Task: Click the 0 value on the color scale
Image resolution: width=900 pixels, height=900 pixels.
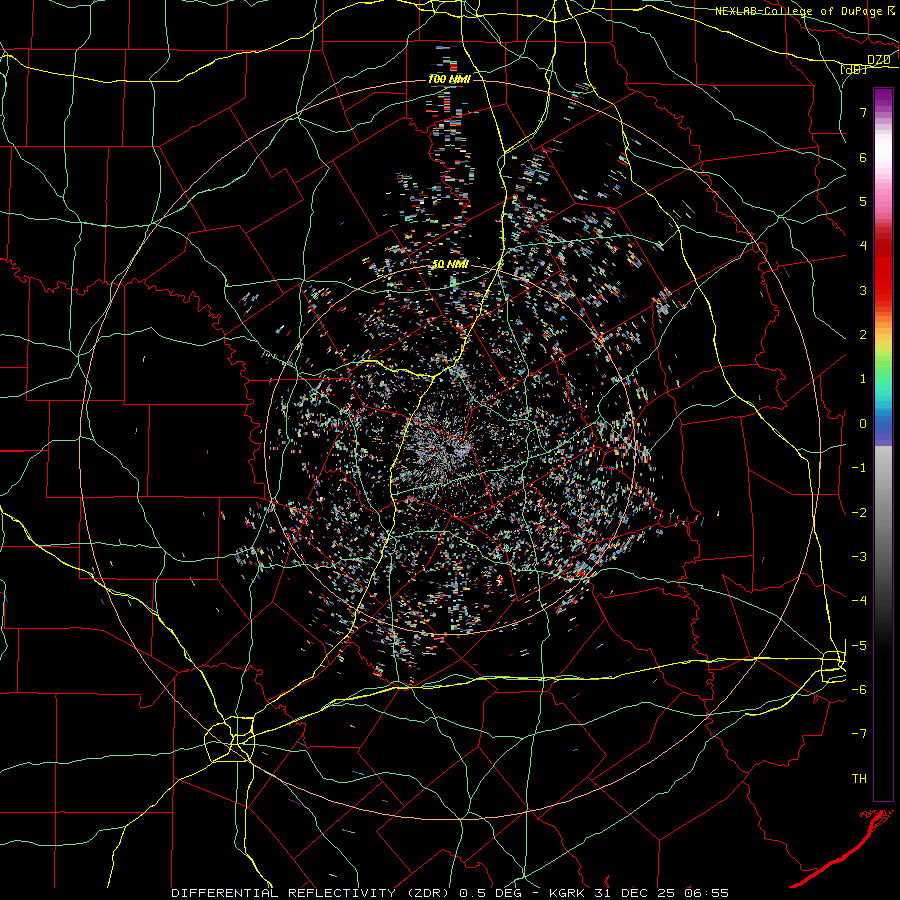Action: click(x=863, y=424)
